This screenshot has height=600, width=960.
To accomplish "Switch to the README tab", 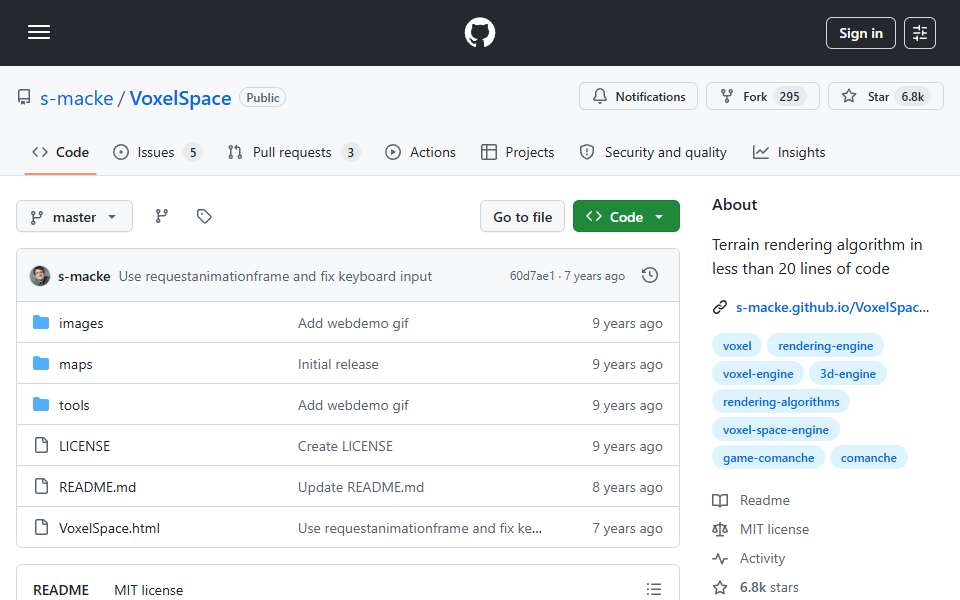I will pyautogui.click(x=61, y=590).
